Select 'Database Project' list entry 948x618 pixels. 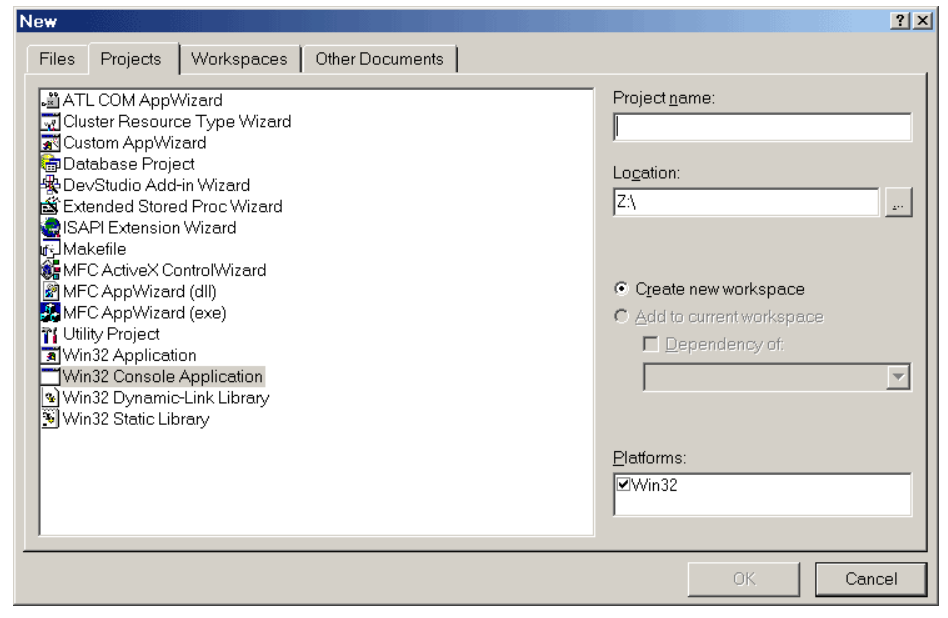click(129, 164)
